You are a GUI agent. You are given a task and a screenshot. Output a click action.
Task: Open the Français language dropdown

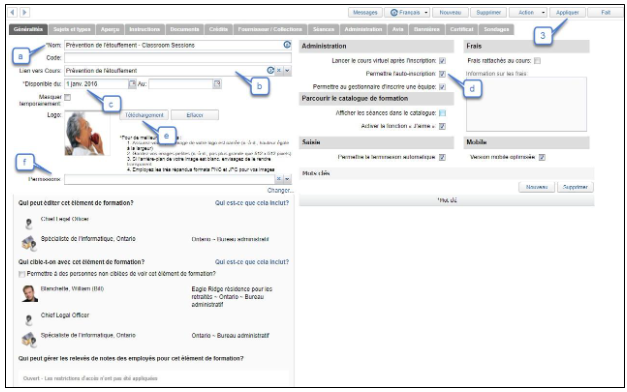[x=407, y=13]
